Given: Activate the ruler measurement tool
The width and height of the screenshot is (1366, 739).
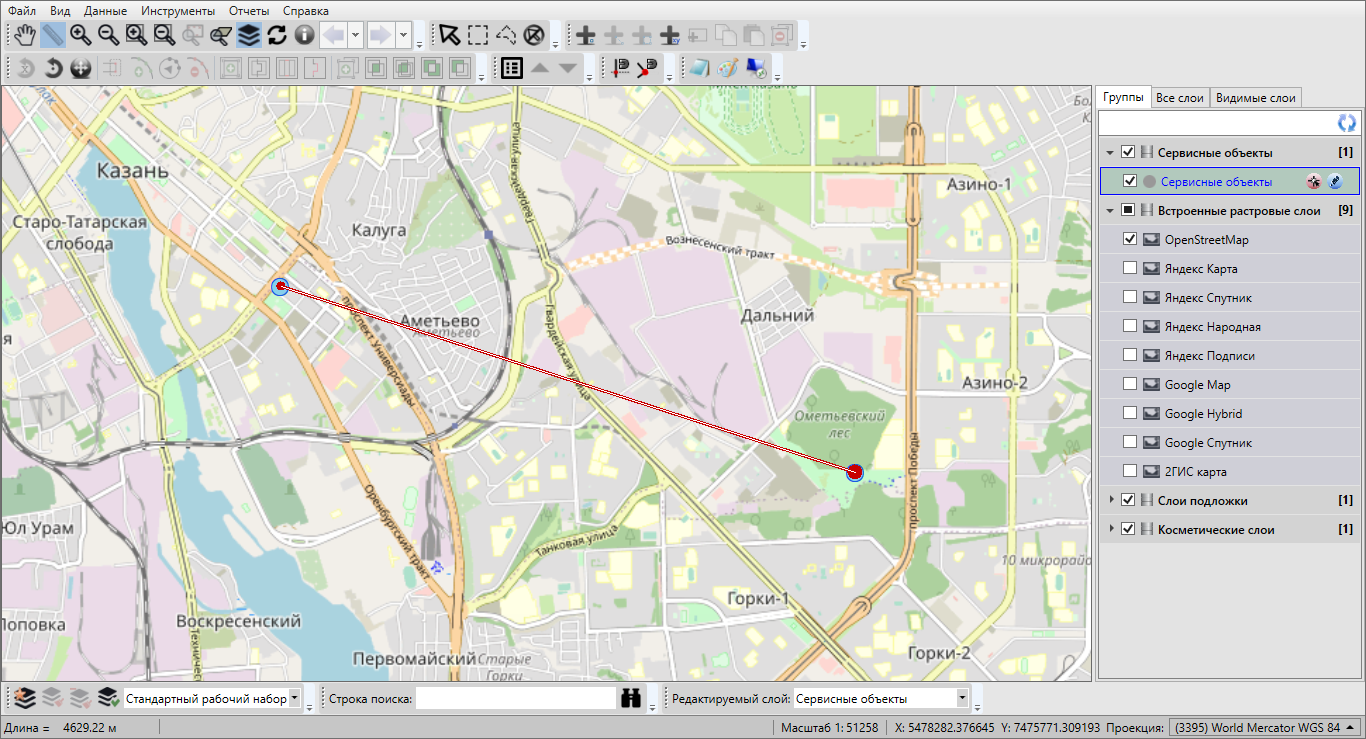Looking at the screenshot, I should [53, 36].
